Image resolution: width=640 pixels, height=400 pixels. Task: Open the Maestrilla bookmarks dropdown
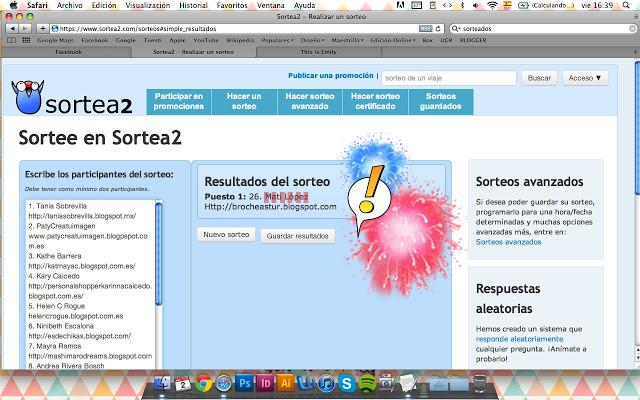point(347,40)
